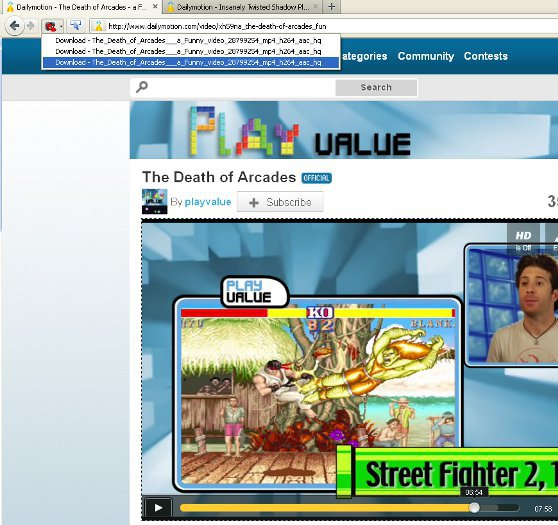558x525 pixels.
Task: Click the magnifier icon in search box
Action: tap(142, 87)
